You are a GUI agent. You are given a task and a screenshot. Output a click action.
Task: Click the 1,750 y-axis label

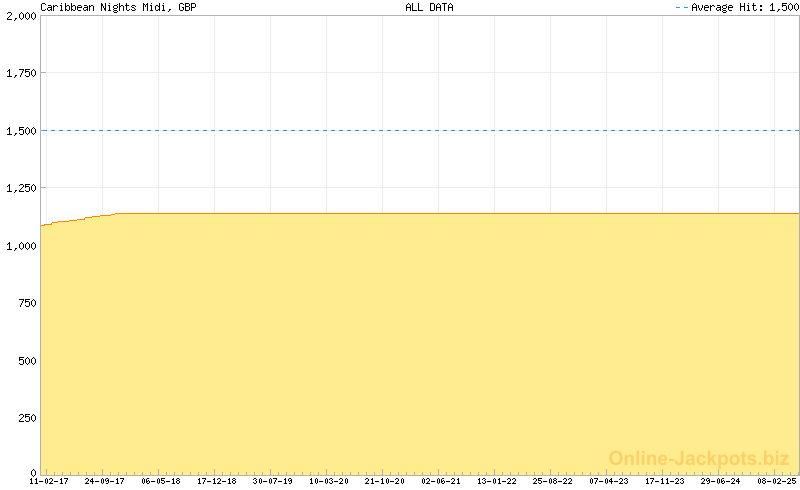point(20,73)
